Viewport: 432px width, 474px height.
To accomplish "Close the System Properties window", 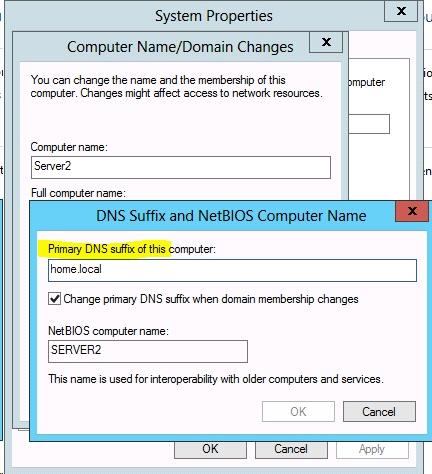I will [401, 11].
